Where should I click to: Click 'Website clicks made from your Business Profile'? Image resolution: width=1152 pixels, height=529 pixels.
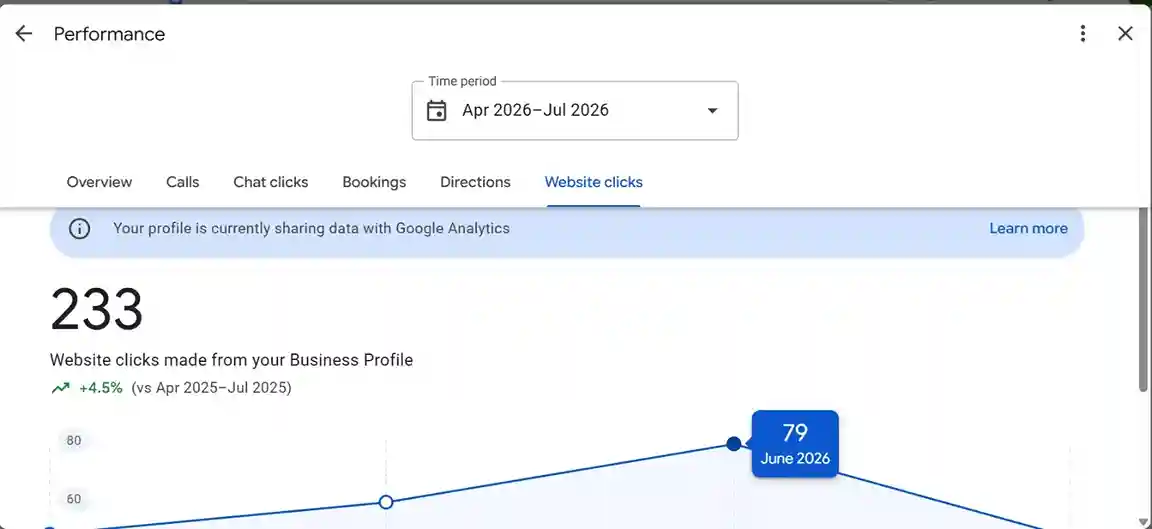point(231,360)
